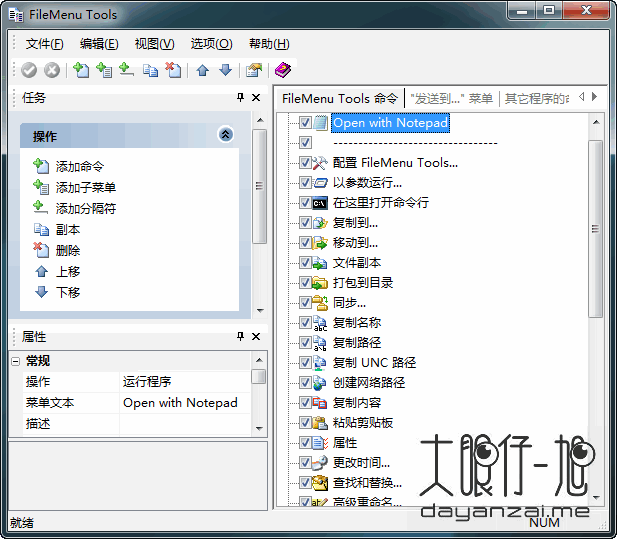The height and width of the screenshot is (539, 617).
Task: Click the 下移 arrow icon in the task panel
Action: [x=41, y=292]
